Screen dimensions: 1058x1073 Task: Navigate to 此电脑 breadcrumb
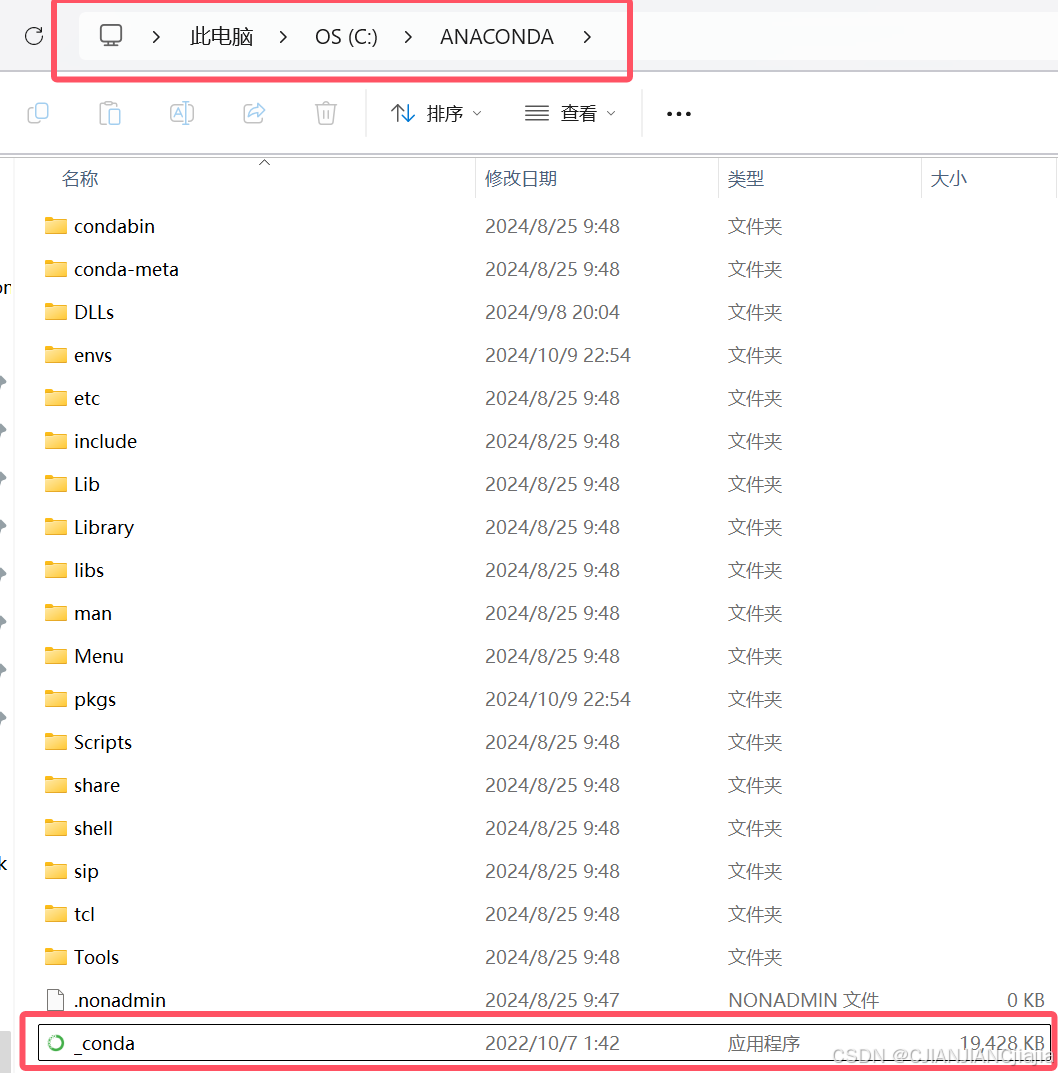pos(222,36)
